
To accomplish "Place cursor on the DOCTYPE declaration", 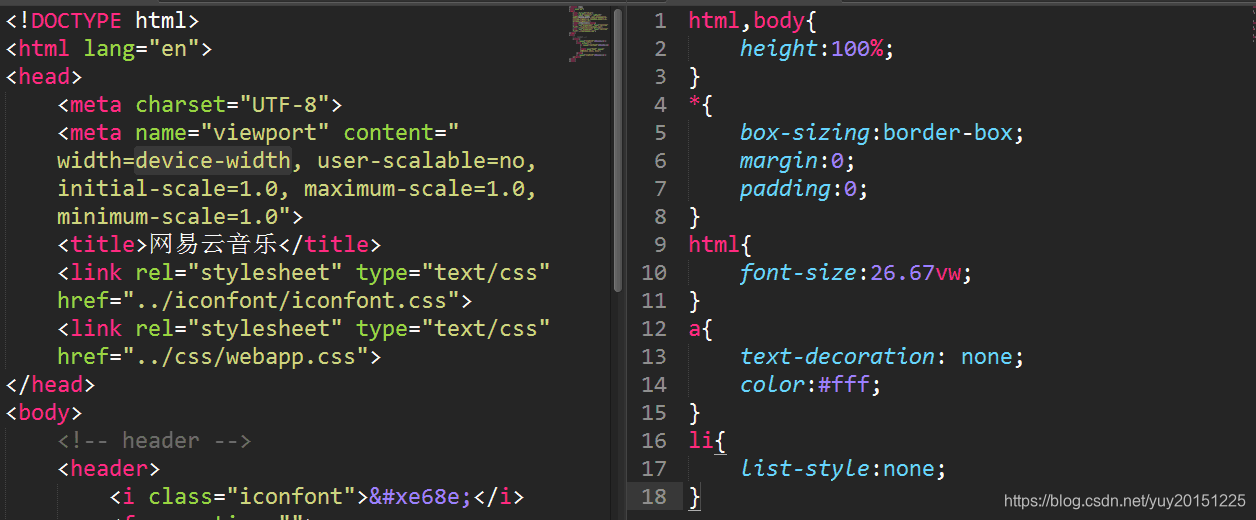I will click(102, 20).
